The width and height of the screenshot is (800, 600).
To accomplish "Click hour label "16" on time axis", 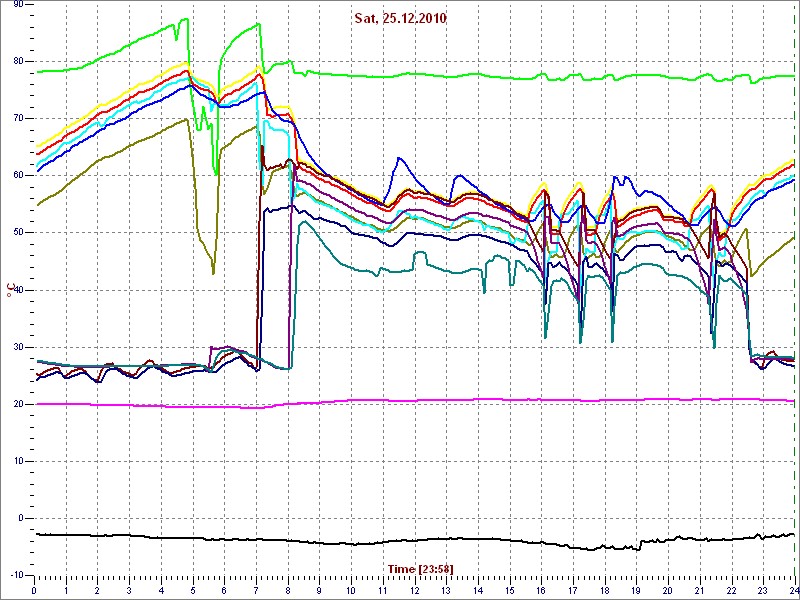I will pyautogui.click(x=541, y=590).
